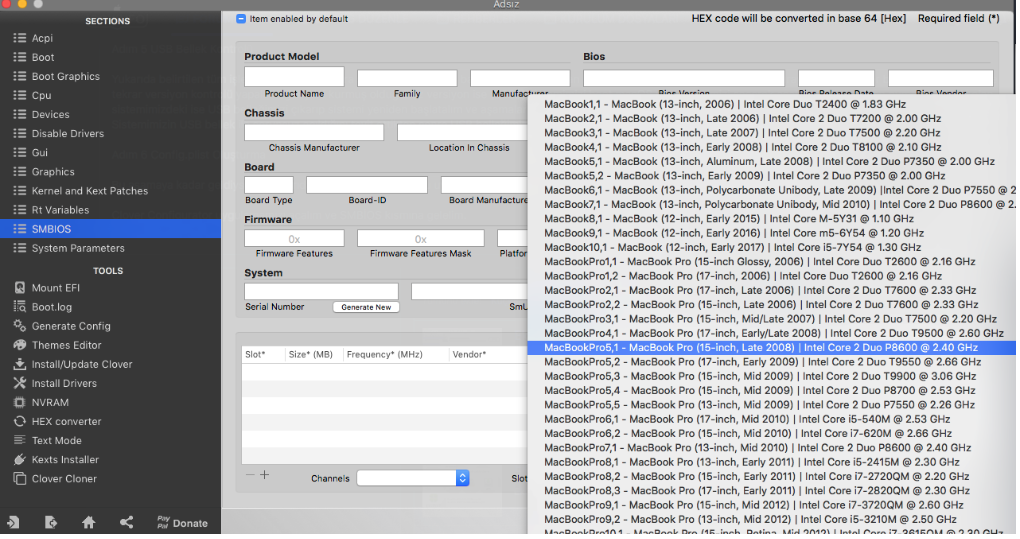Image resolution: width=1020 pixels, height=539 pixels.
Task: Select MacBookPro9,2 13-inch Mid 2012
Action: [772, 519]
